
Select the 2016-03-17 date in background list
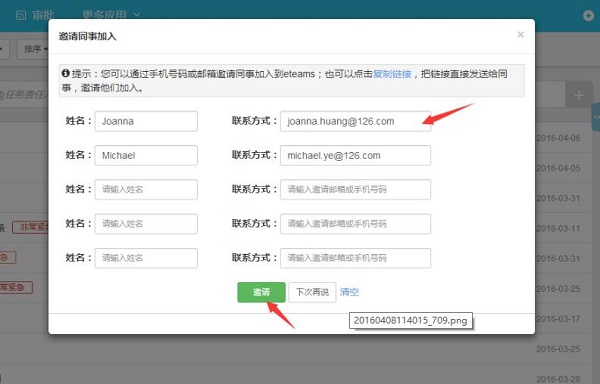(558, 319)
